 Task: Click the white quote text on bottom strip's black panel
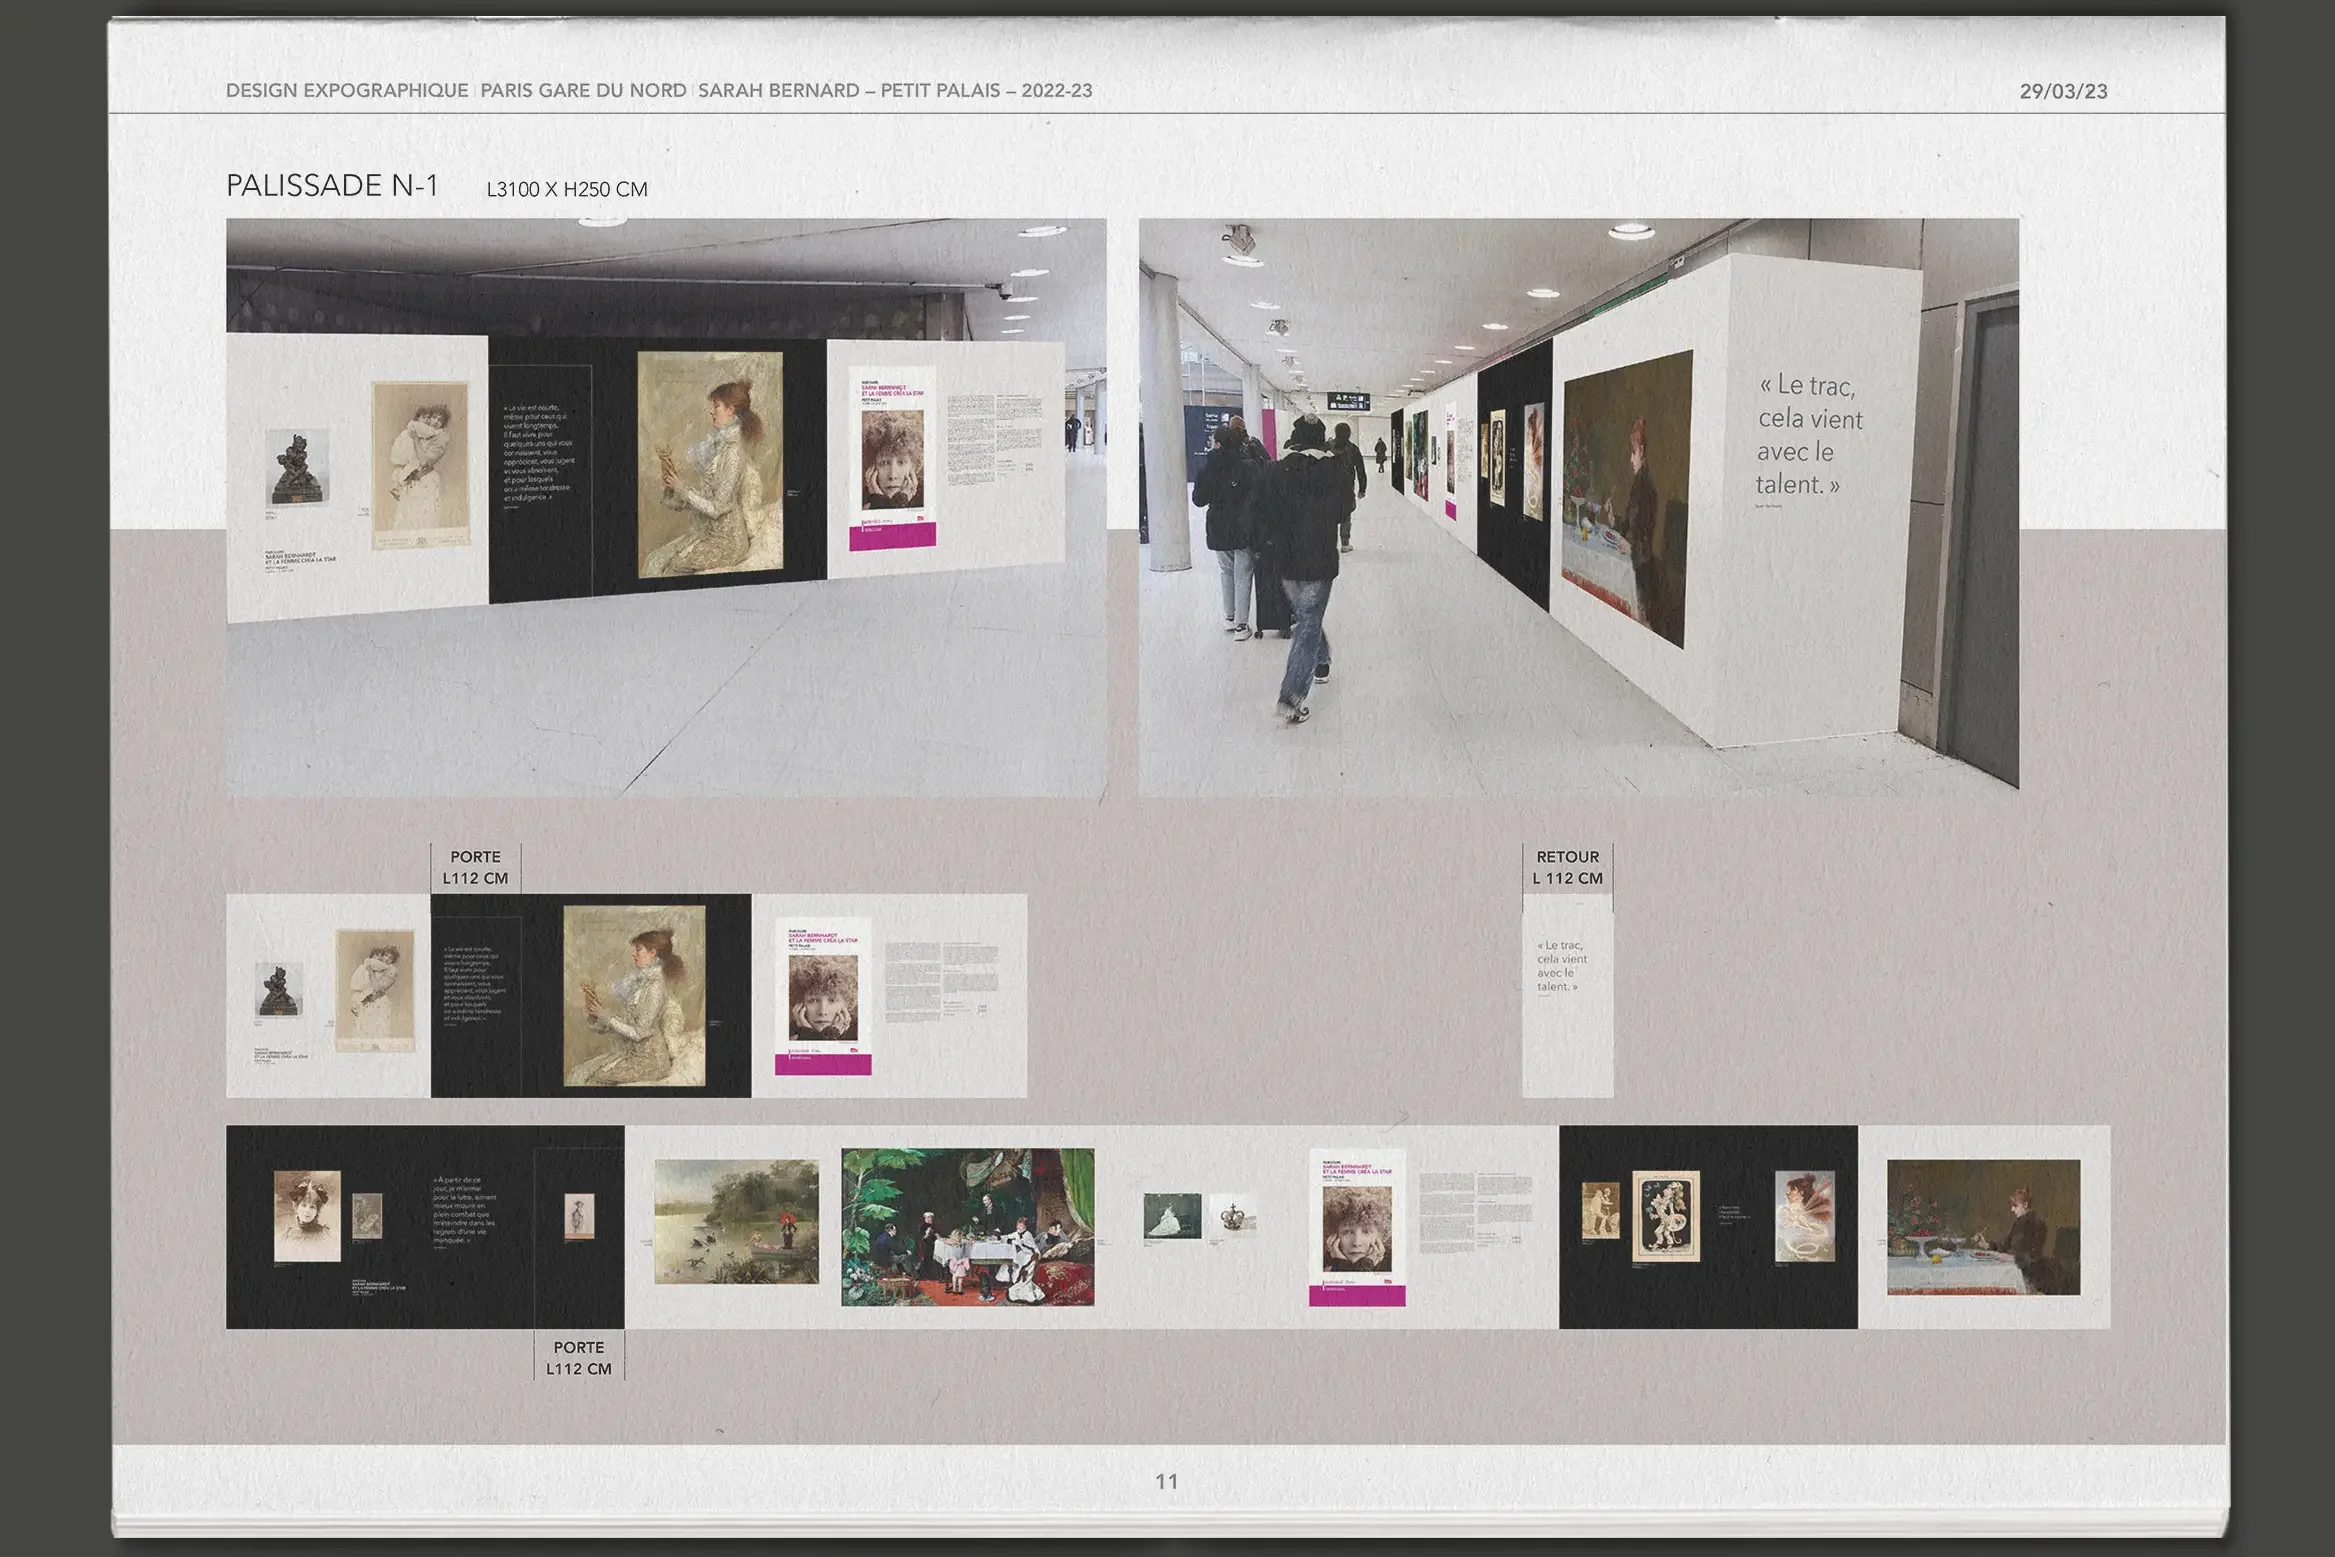coord(464,1210)
